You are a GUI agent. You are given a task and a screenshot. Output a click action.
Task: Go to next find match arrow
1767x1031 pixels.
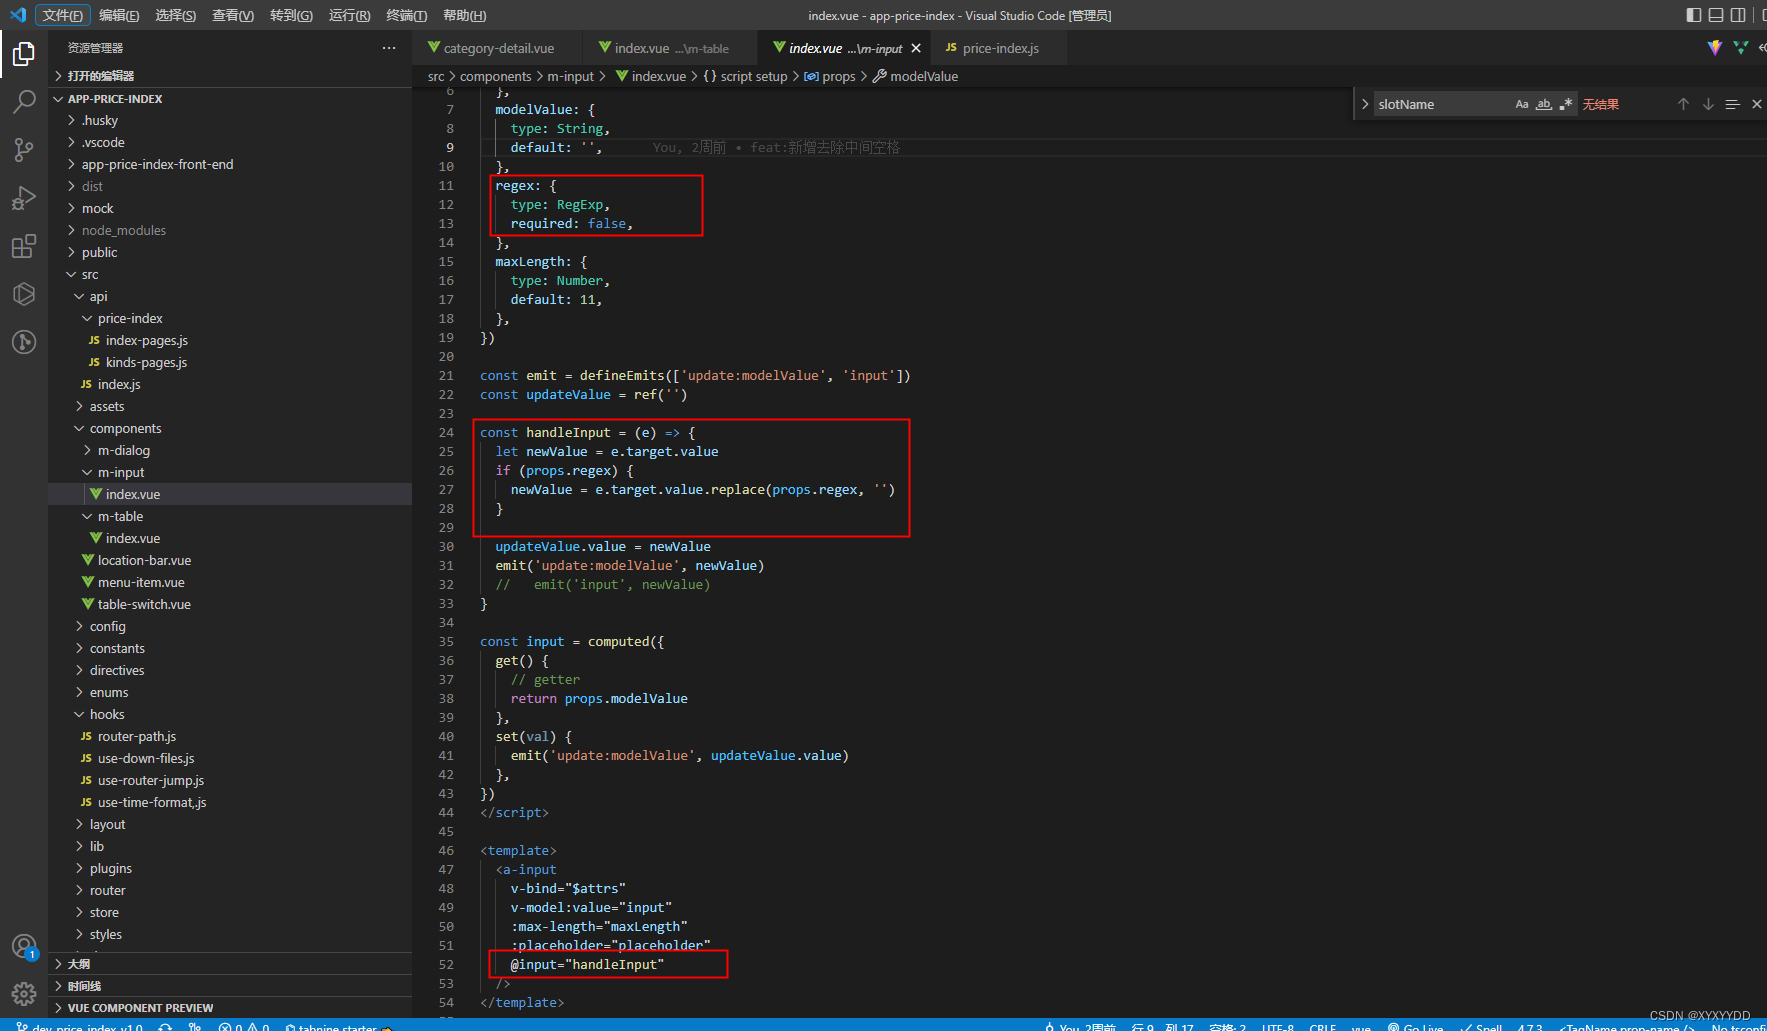(1708, 104)
